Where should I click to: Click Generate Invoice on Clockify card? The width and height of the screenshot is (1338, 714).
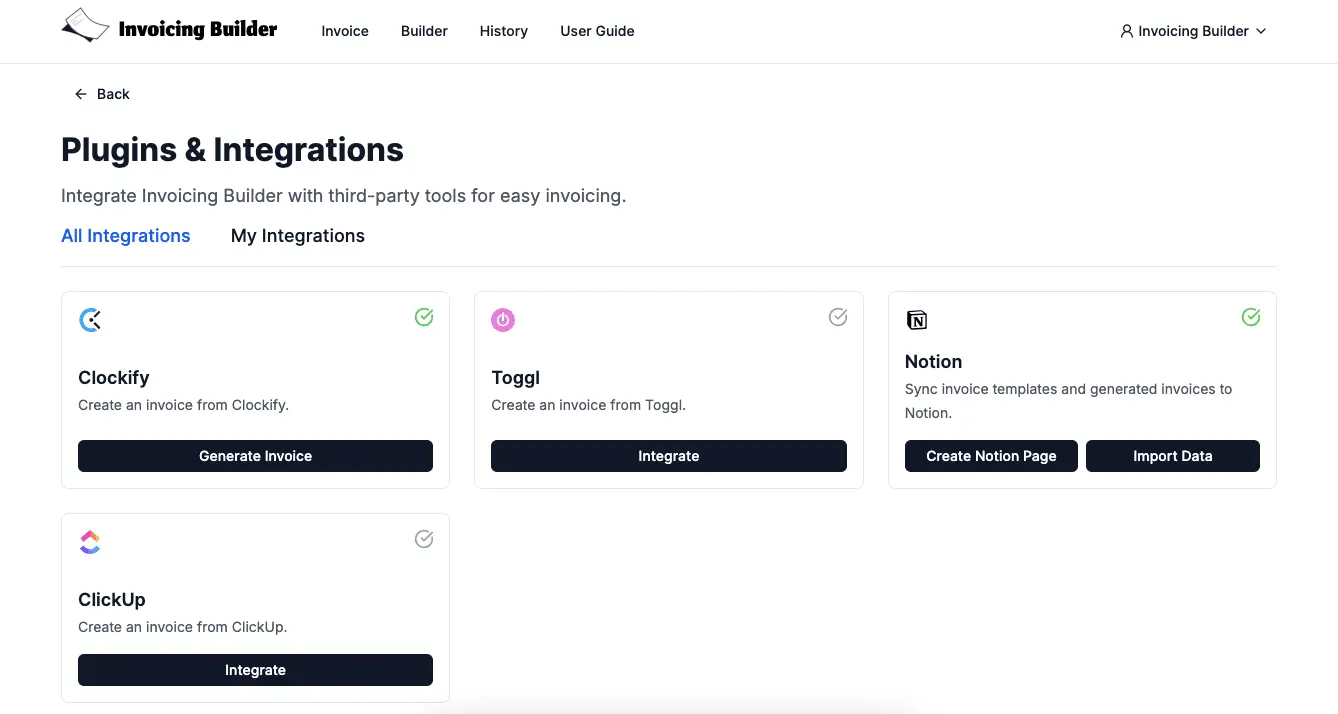pos(255,456)
